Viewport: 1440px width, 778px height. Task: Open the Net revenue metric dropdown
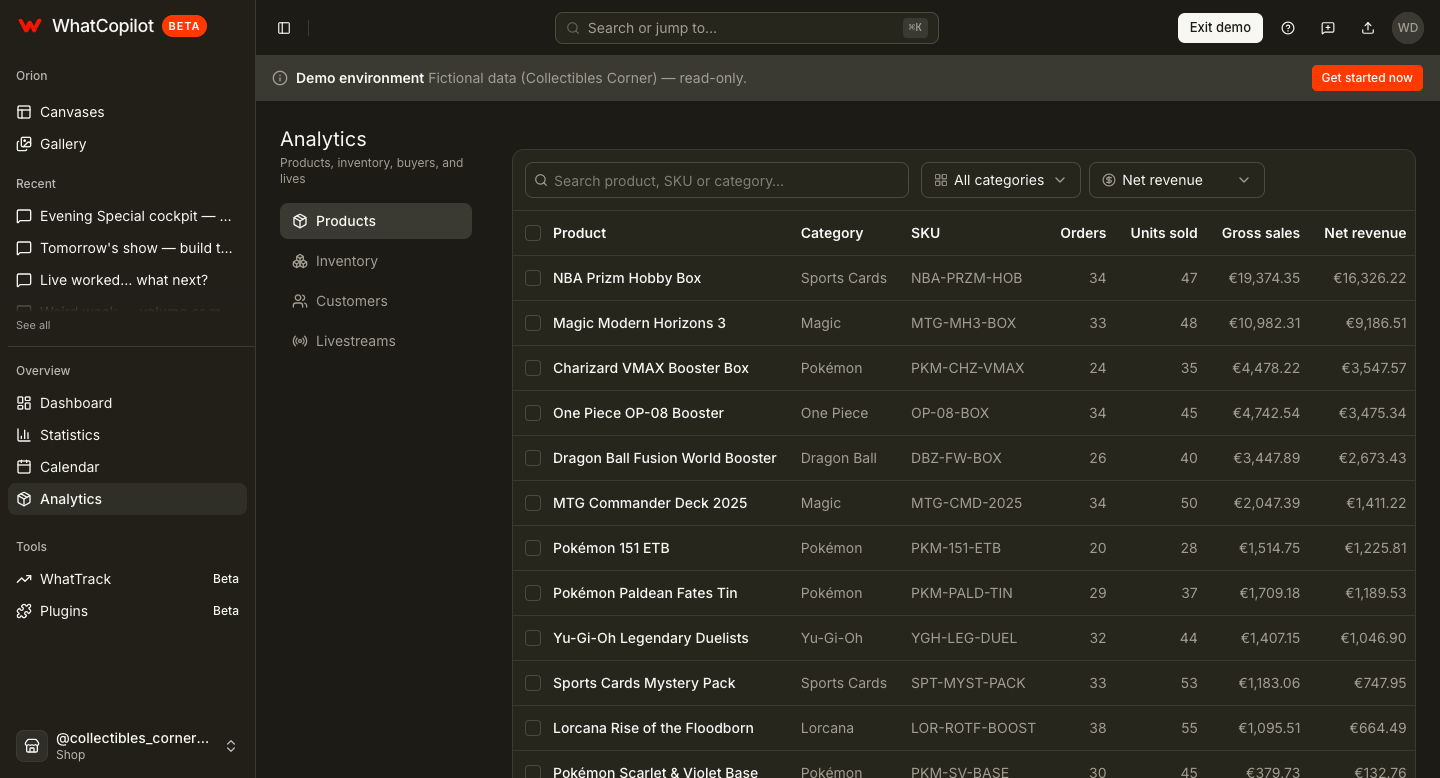point(1177,180)
